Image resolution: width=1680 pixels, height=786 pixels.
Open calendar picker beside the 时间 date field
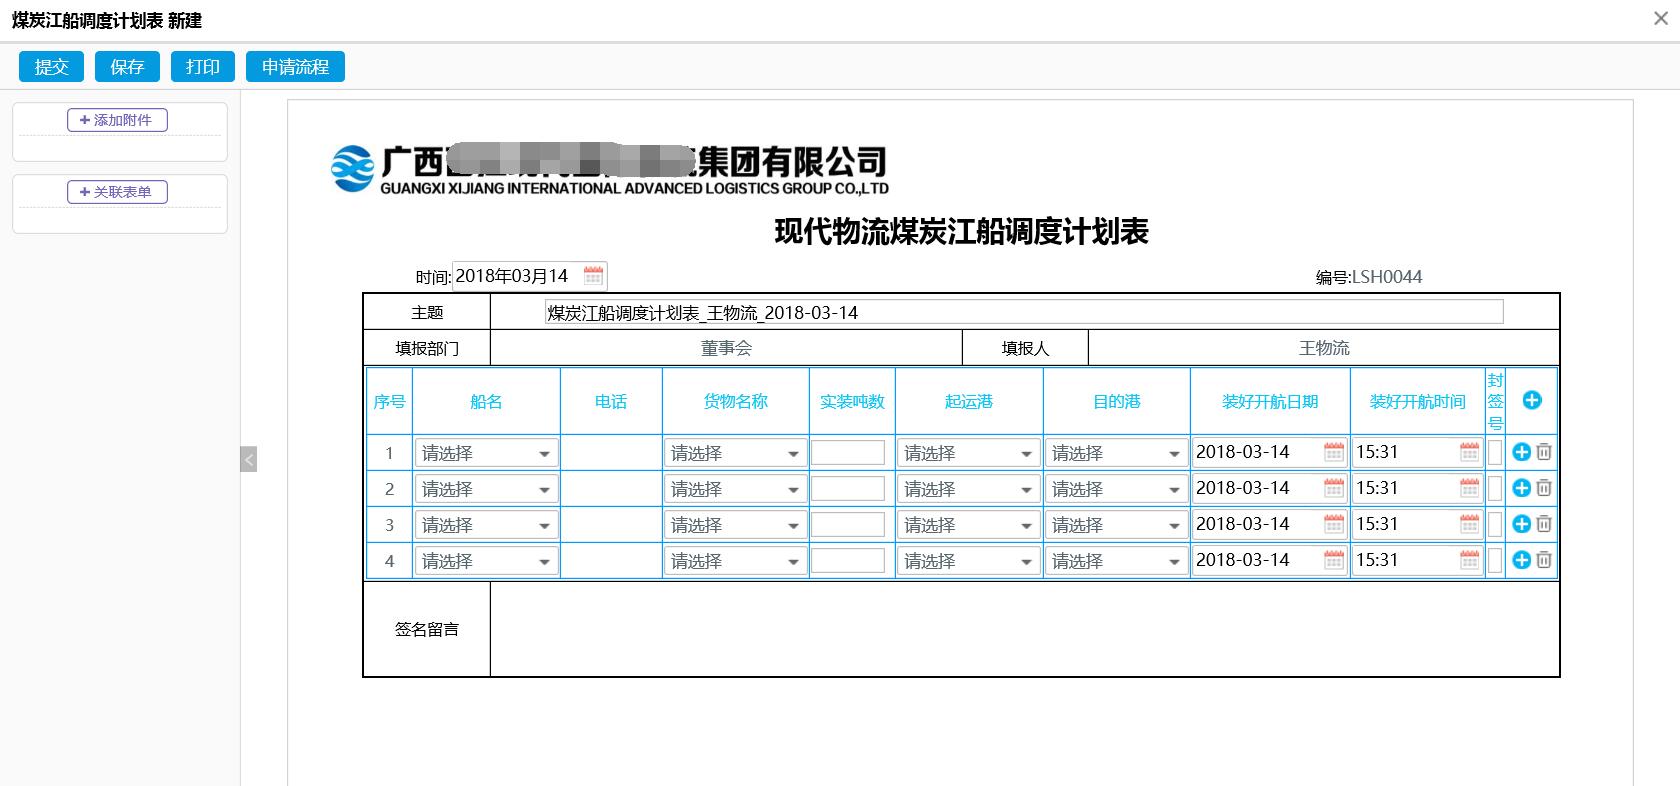point(593,276)
